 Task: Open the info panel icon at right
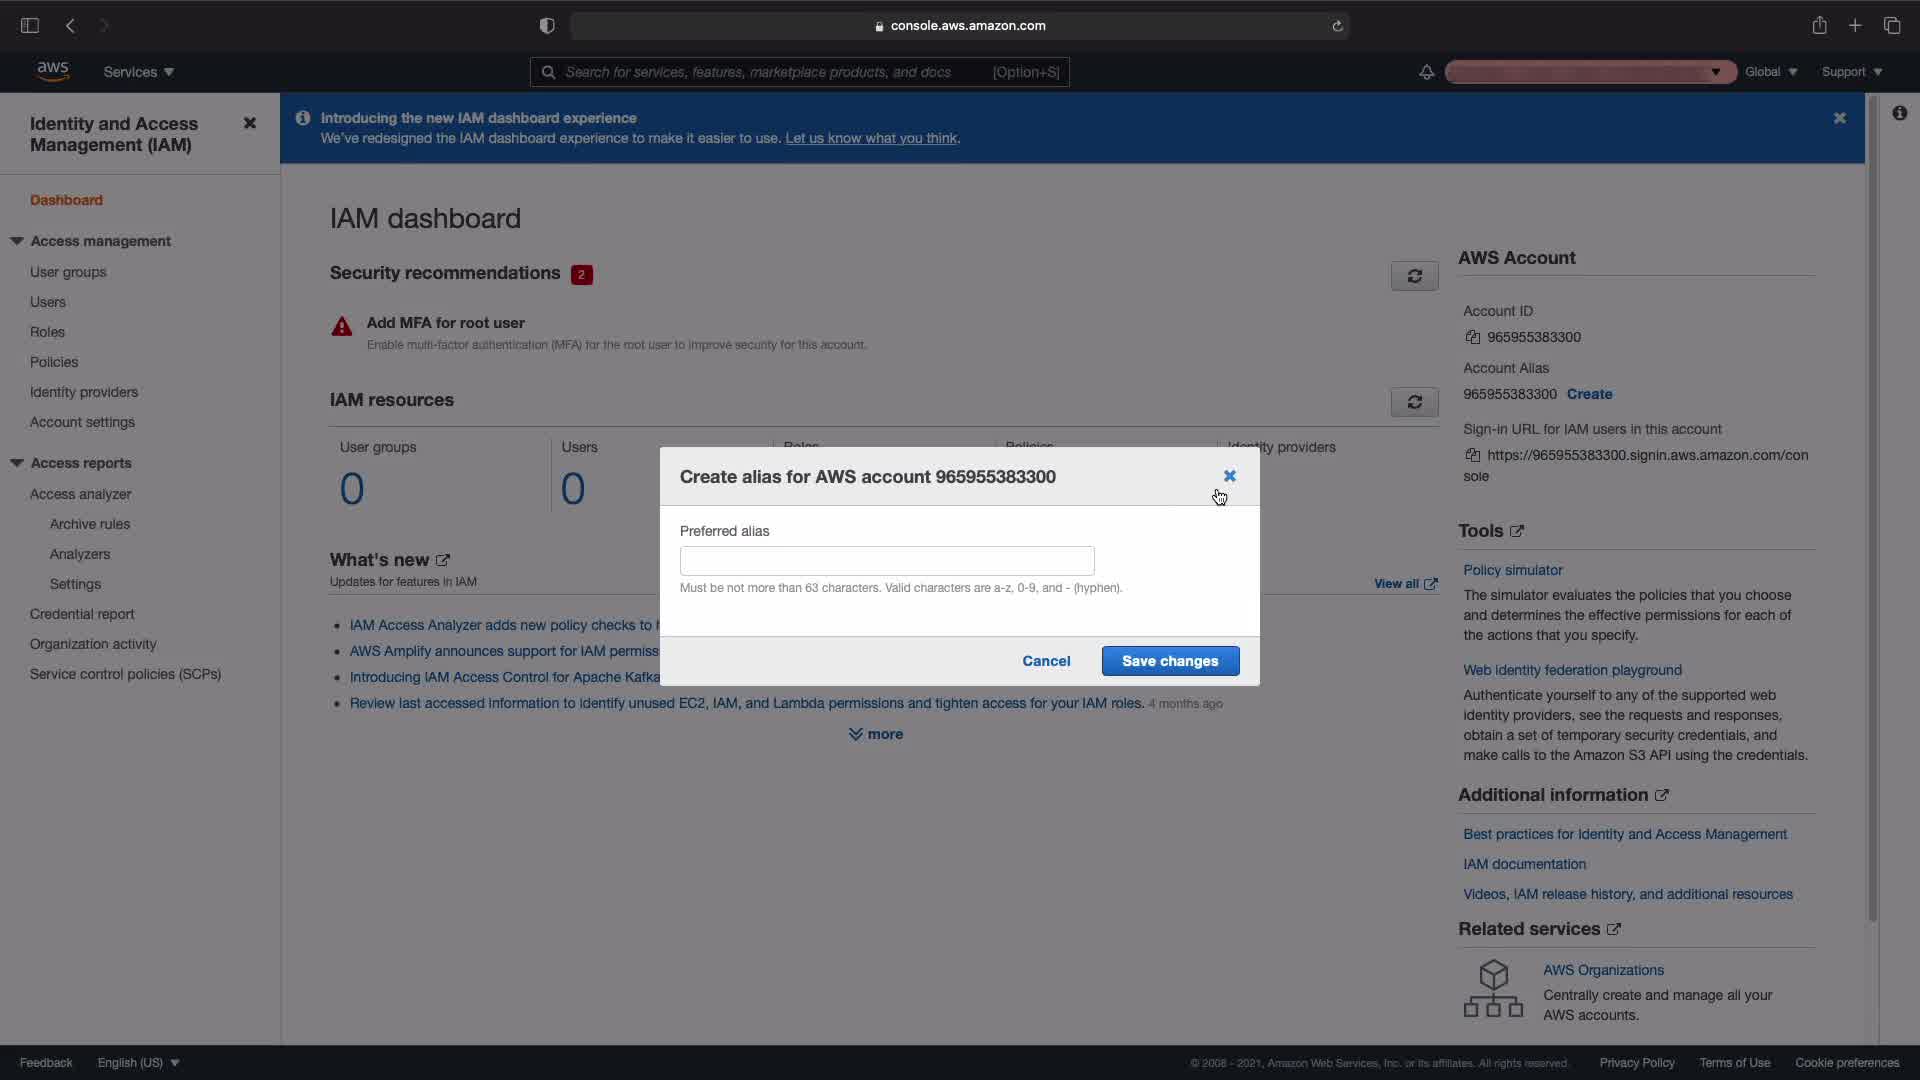pos(1899,113)
